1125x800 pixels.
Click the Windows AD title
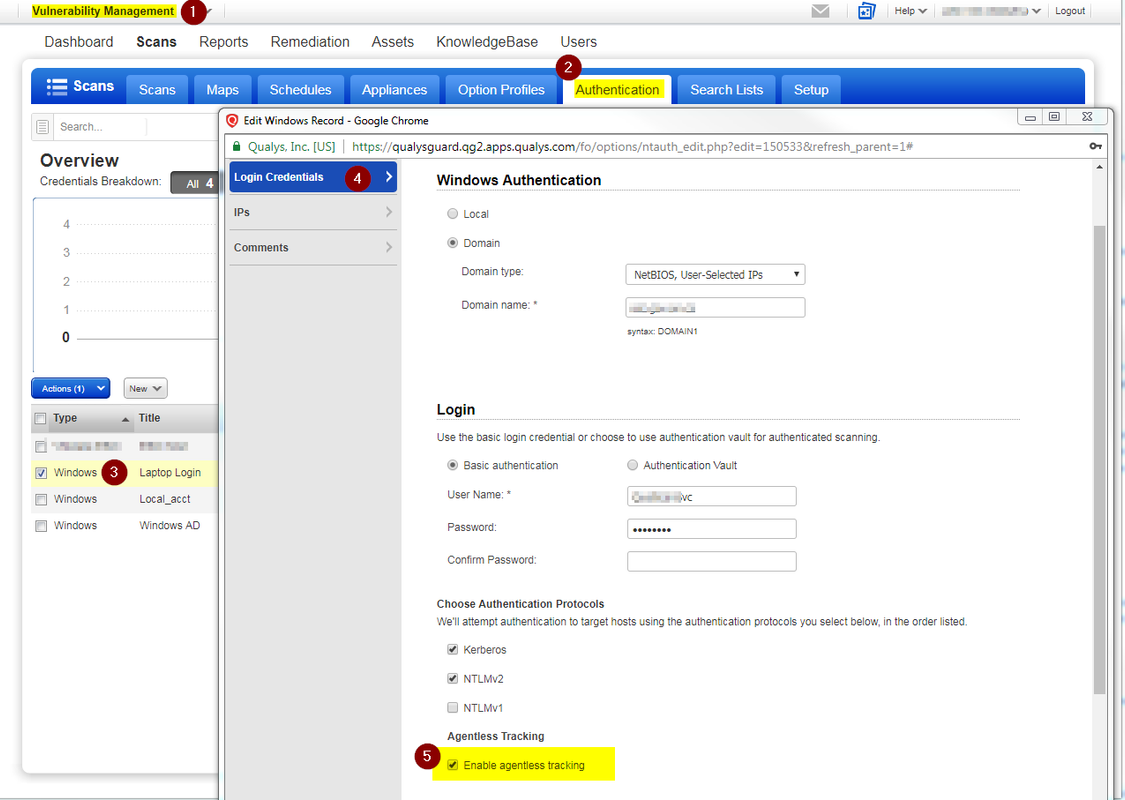pyautogui.click(x=169, y=526)
